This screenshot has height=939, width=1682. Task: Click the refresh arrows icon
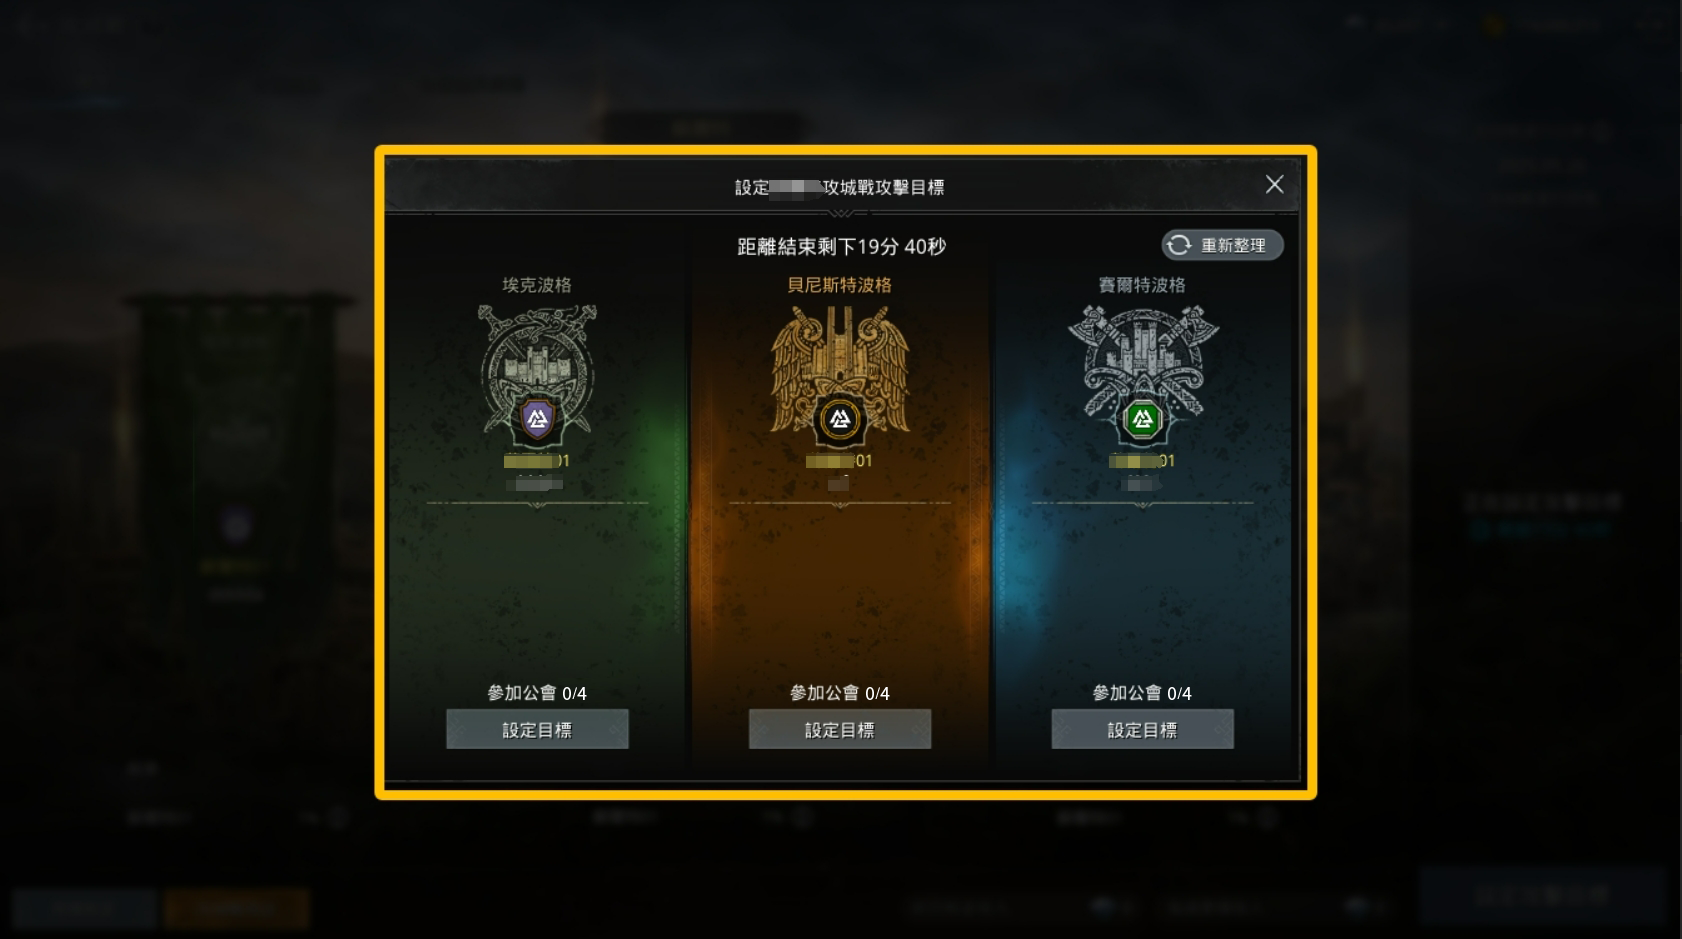(x=1180, y=245)
